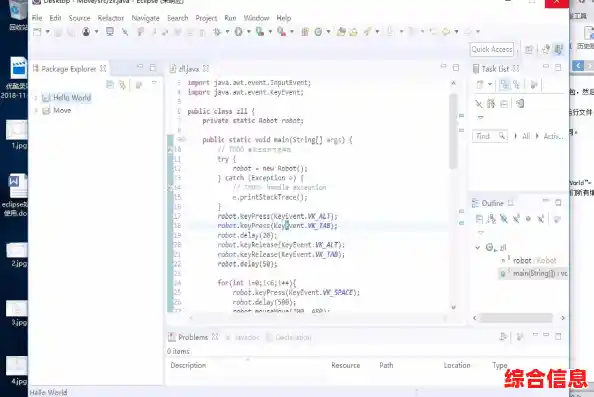
Task: Select the Hello World project
Action: point(67,98)
